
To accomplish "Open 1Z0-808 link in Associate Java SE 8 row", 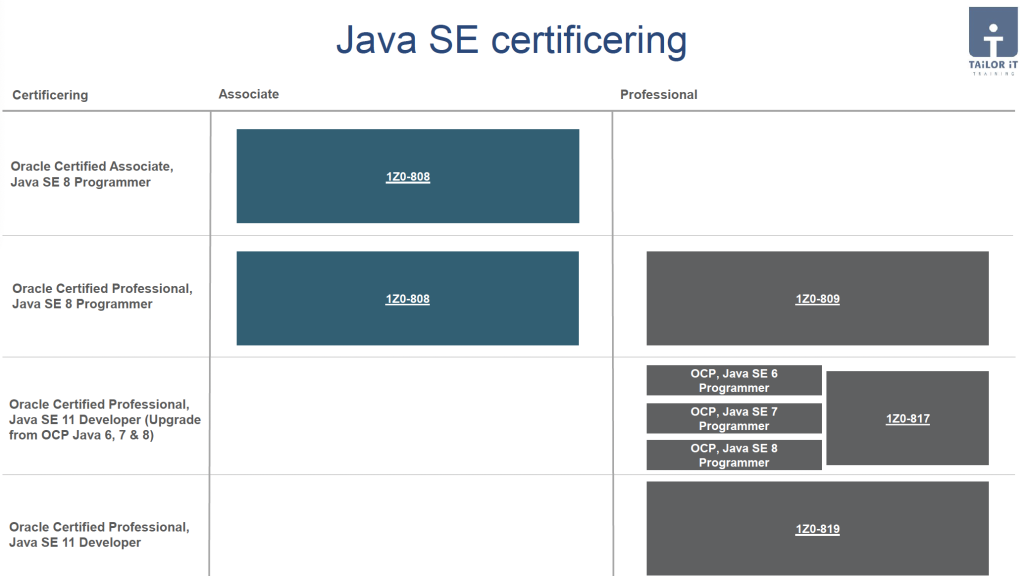I will [408, 176].
